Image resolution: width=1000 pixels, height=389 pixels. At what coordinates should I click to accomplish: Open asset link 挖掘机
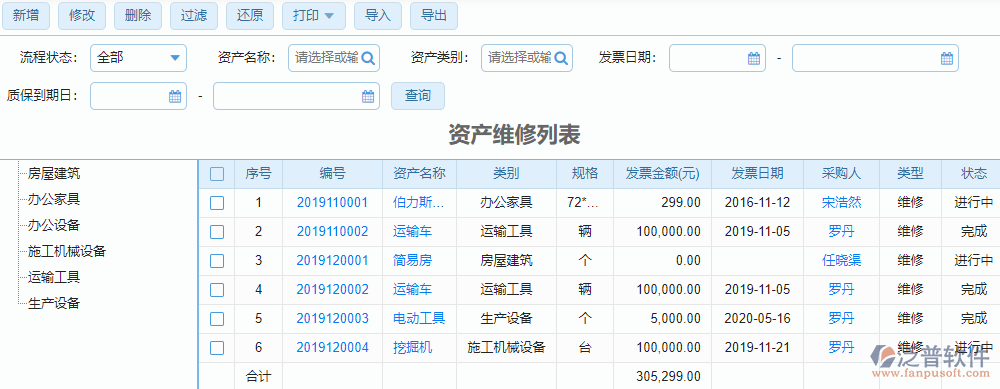[413, 348]
